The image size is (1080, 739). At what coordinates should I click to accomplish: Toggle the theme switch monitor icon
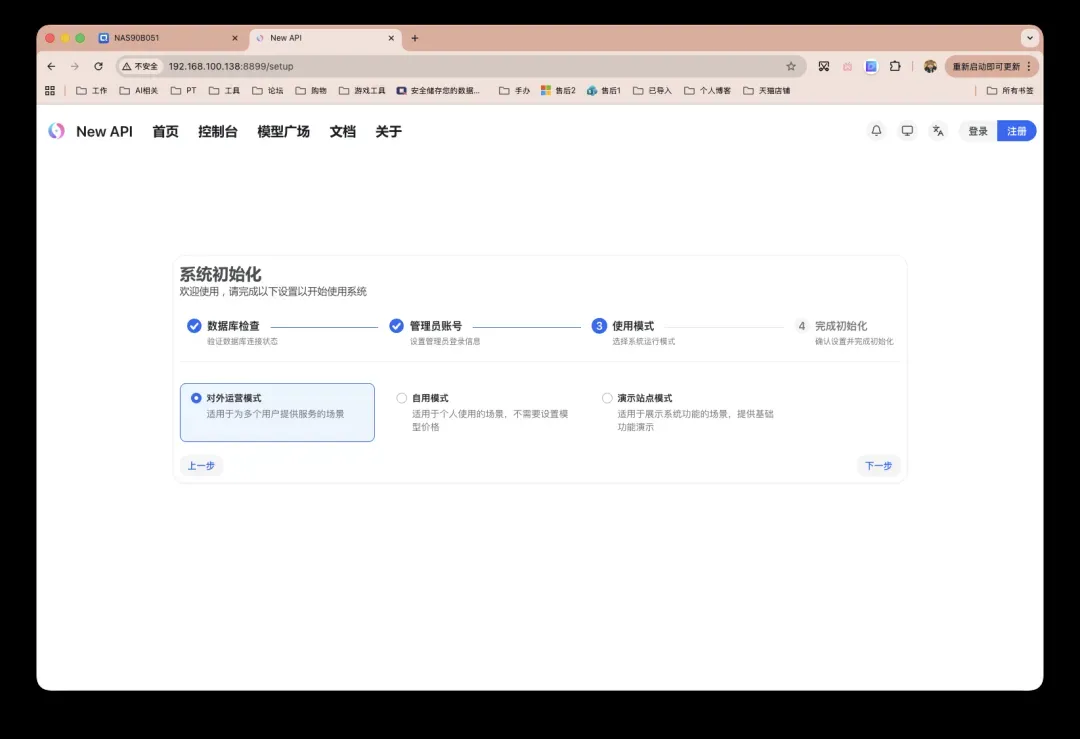[x=907, y=131]
